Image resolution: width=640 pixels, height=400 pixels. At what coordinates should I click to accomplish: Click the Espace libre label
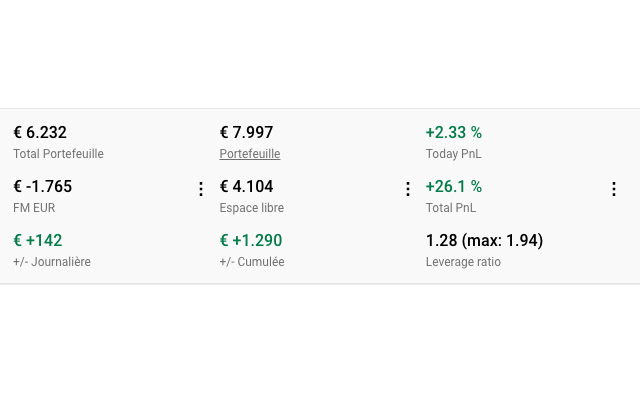[252, 208]
